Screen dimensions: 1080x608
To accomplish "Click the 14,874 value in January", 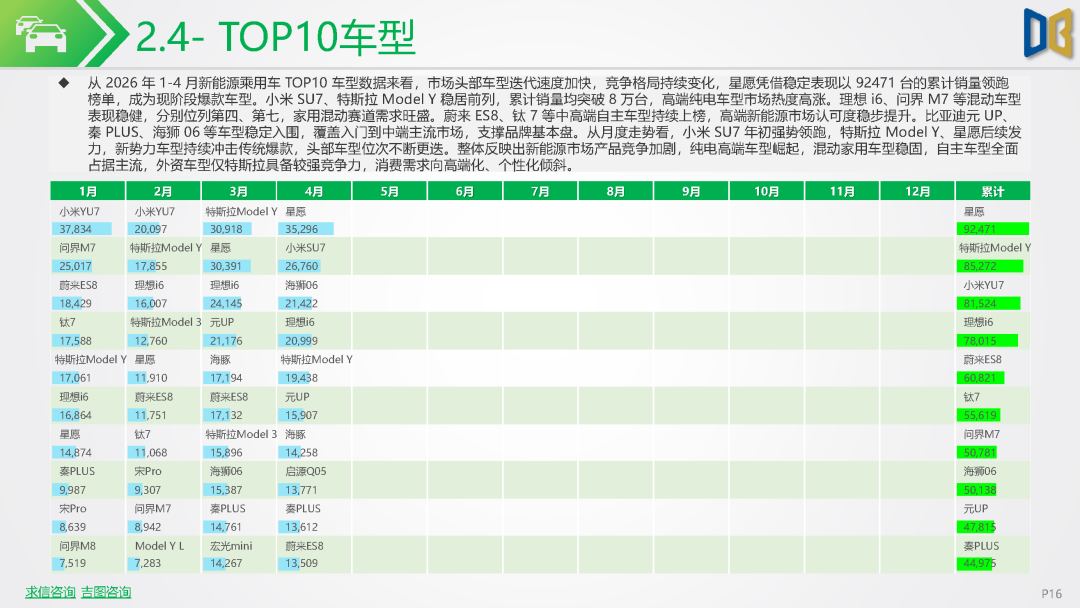I will coord(75,452).
